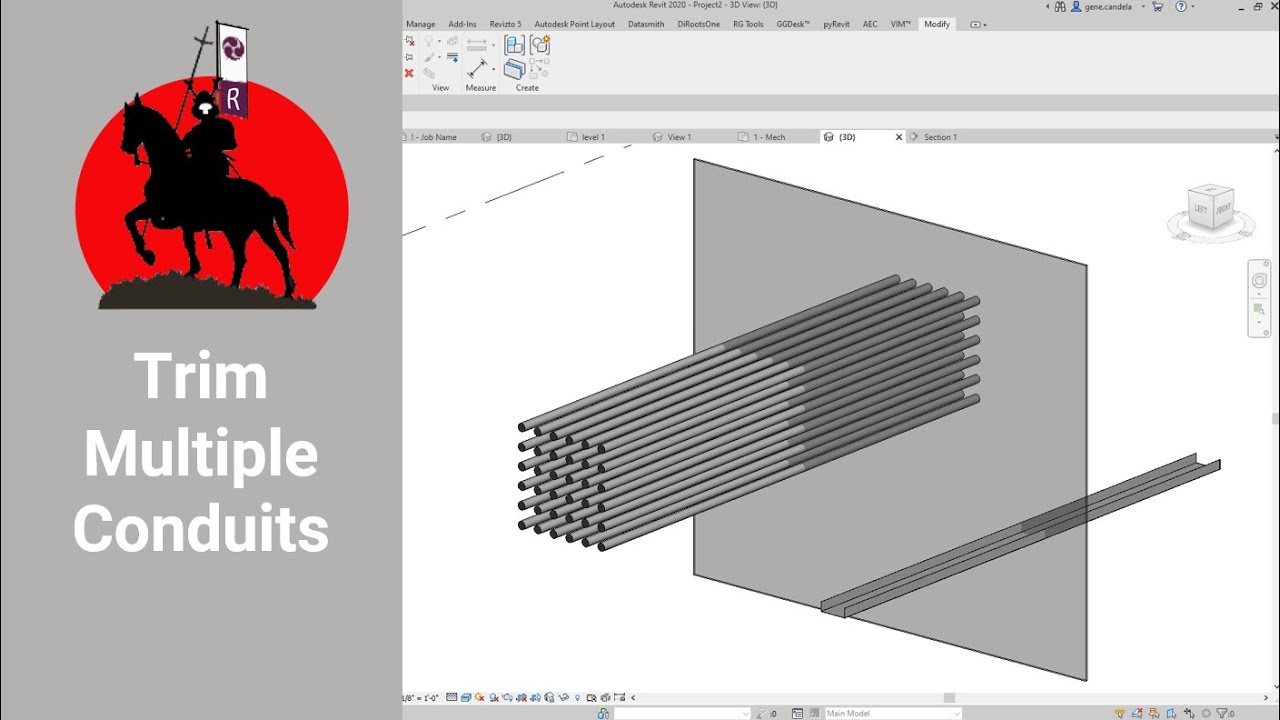Image resolution: width=1280 pixels, height=720 pixels.
Task: Click the Create Similar icon
Action: coord(540,69)
